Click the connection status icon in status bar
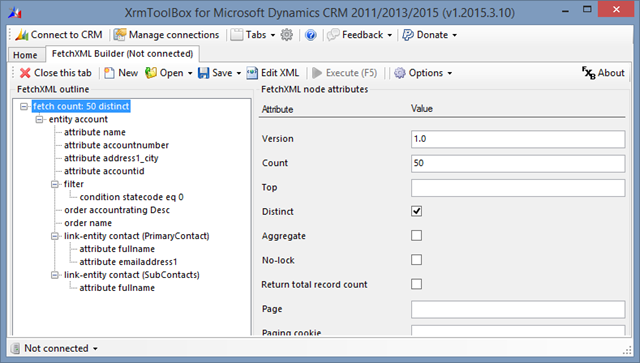Screen dimensions: 640x363 16,348
